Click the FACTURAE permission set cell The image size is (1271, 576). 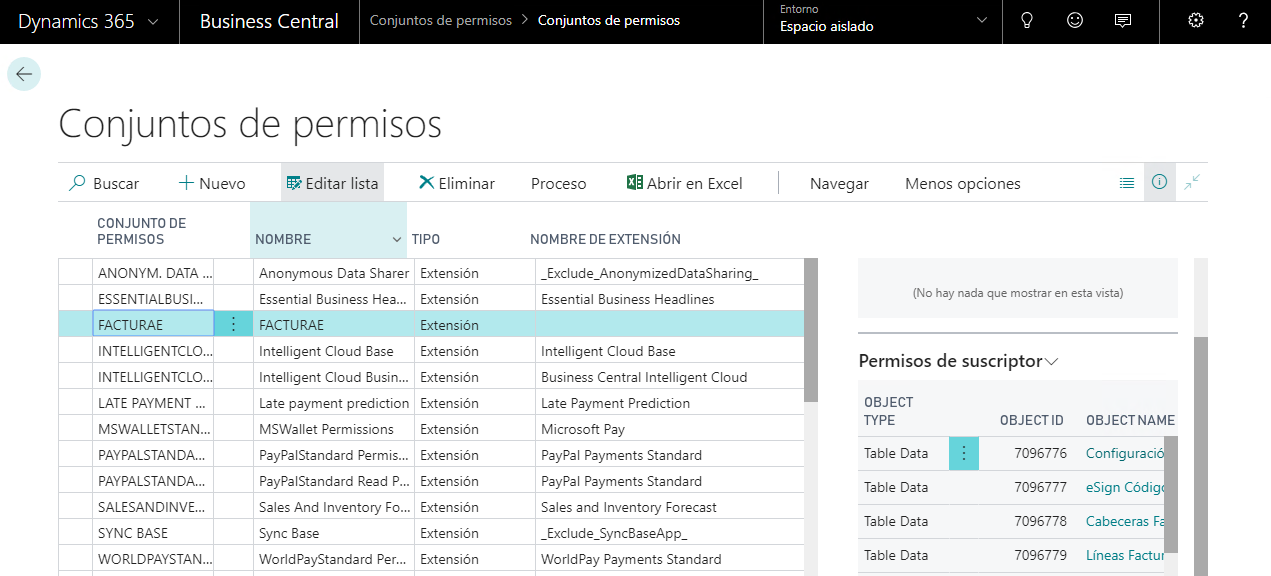[x=153, y=324]
